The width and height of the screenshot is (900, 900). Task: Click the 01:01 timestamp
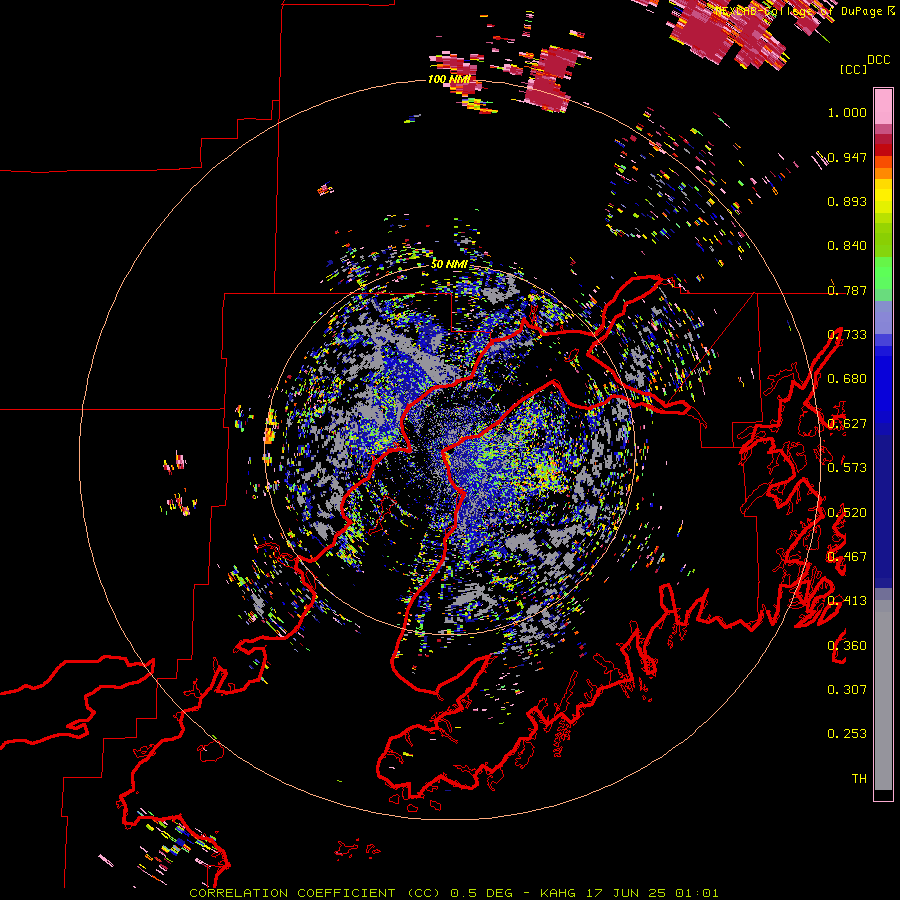pos(697,893)
